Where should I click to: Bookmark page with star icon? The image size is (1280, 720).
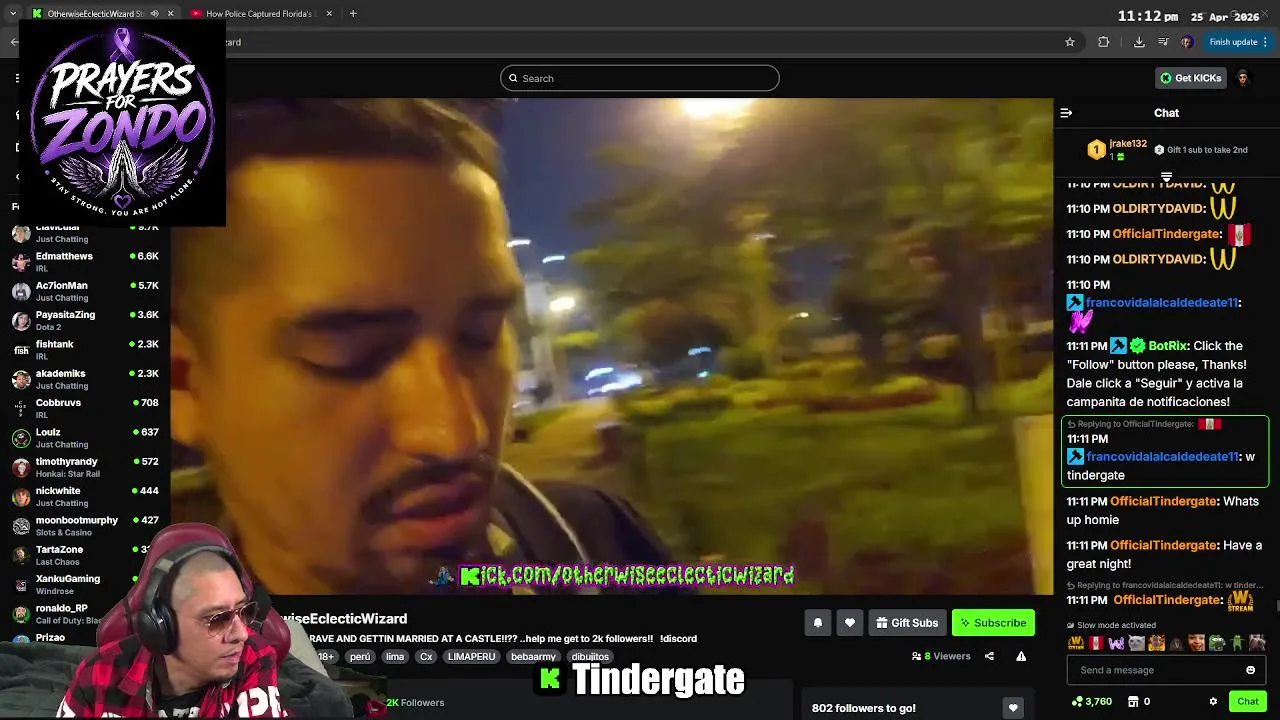[x=1070, y=42]
